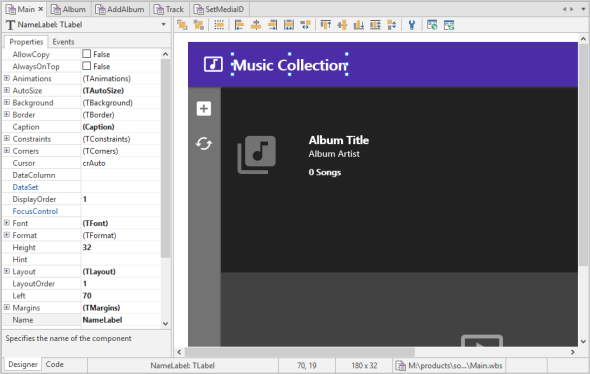
Task: Expand the AutoSize property
Action: (7, 90)
